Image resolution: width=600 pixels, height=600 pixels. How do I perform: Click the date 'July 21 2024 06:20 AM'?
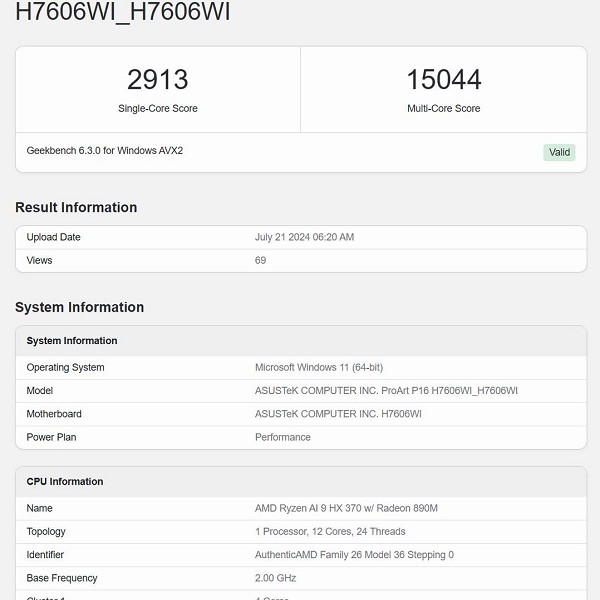point(304,237)
